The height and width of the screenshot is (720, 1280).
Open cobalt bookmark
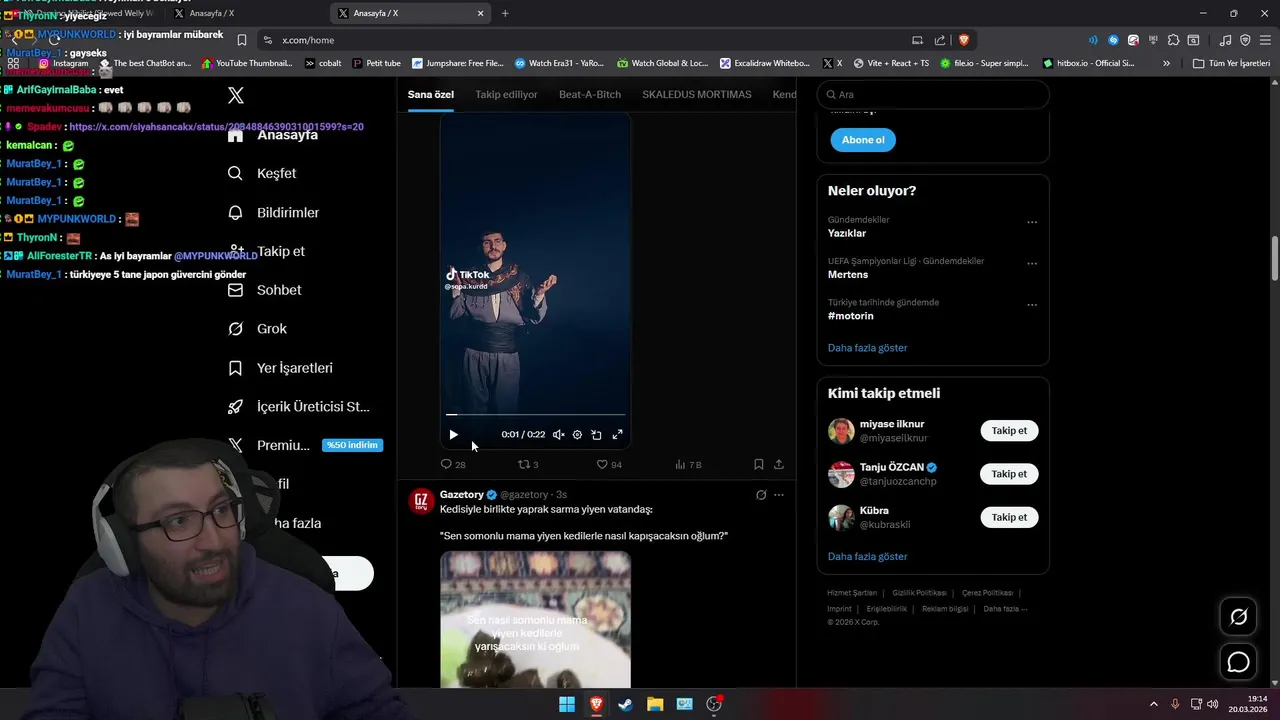[322, 63]
